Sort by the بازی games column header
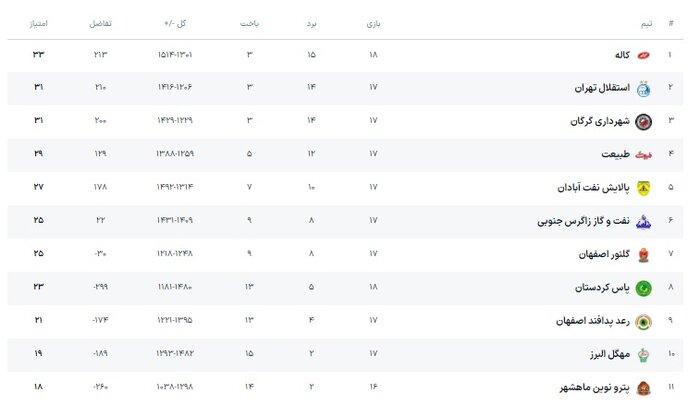Image resolution: width=700 pixels, height=406 pixels. pyautogui.click(x=374, y=22)
